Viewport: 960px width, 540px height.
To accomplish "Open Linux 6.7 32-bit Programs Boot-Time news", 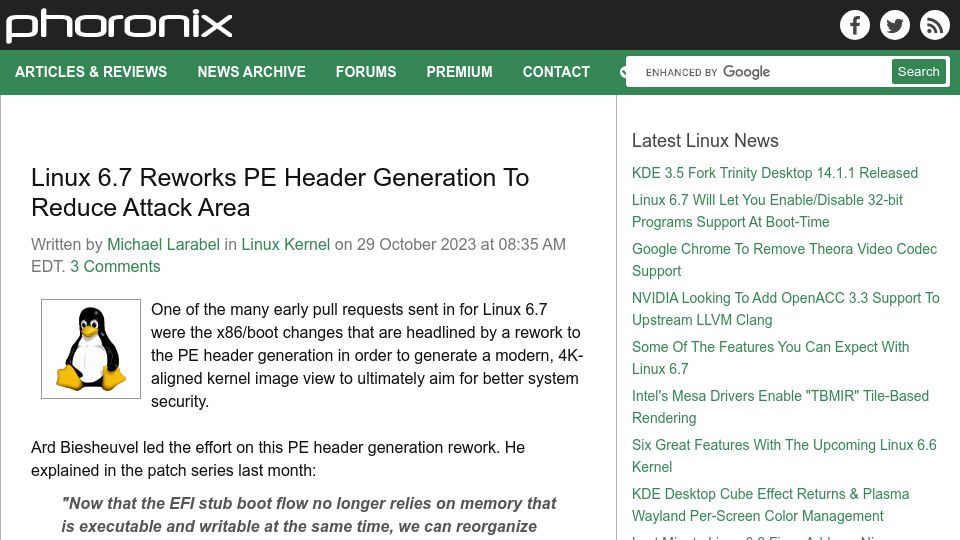I will (767, 211).
